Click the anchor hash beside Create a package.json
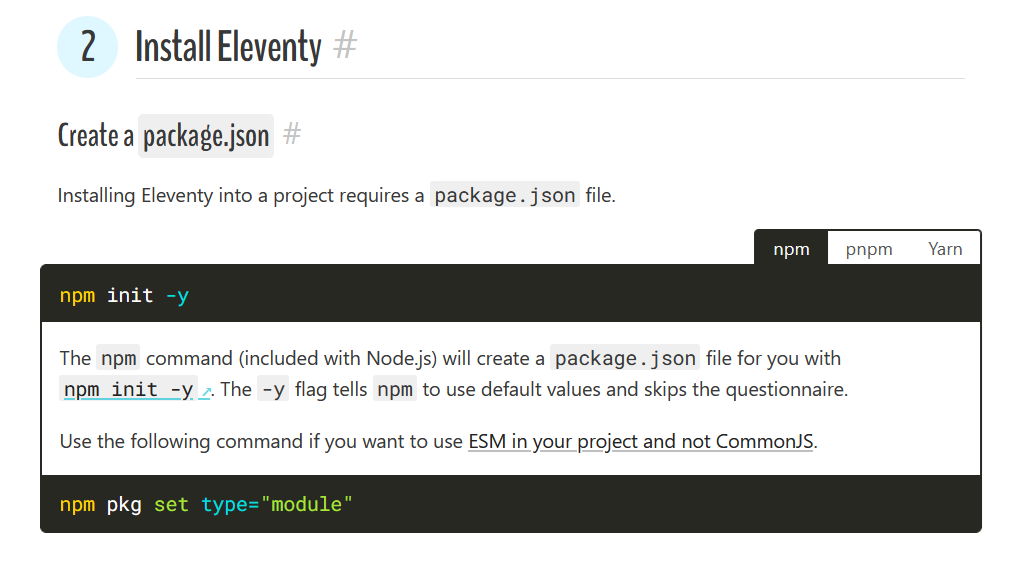Screen dimensions: 1029x572 (292, 134)
